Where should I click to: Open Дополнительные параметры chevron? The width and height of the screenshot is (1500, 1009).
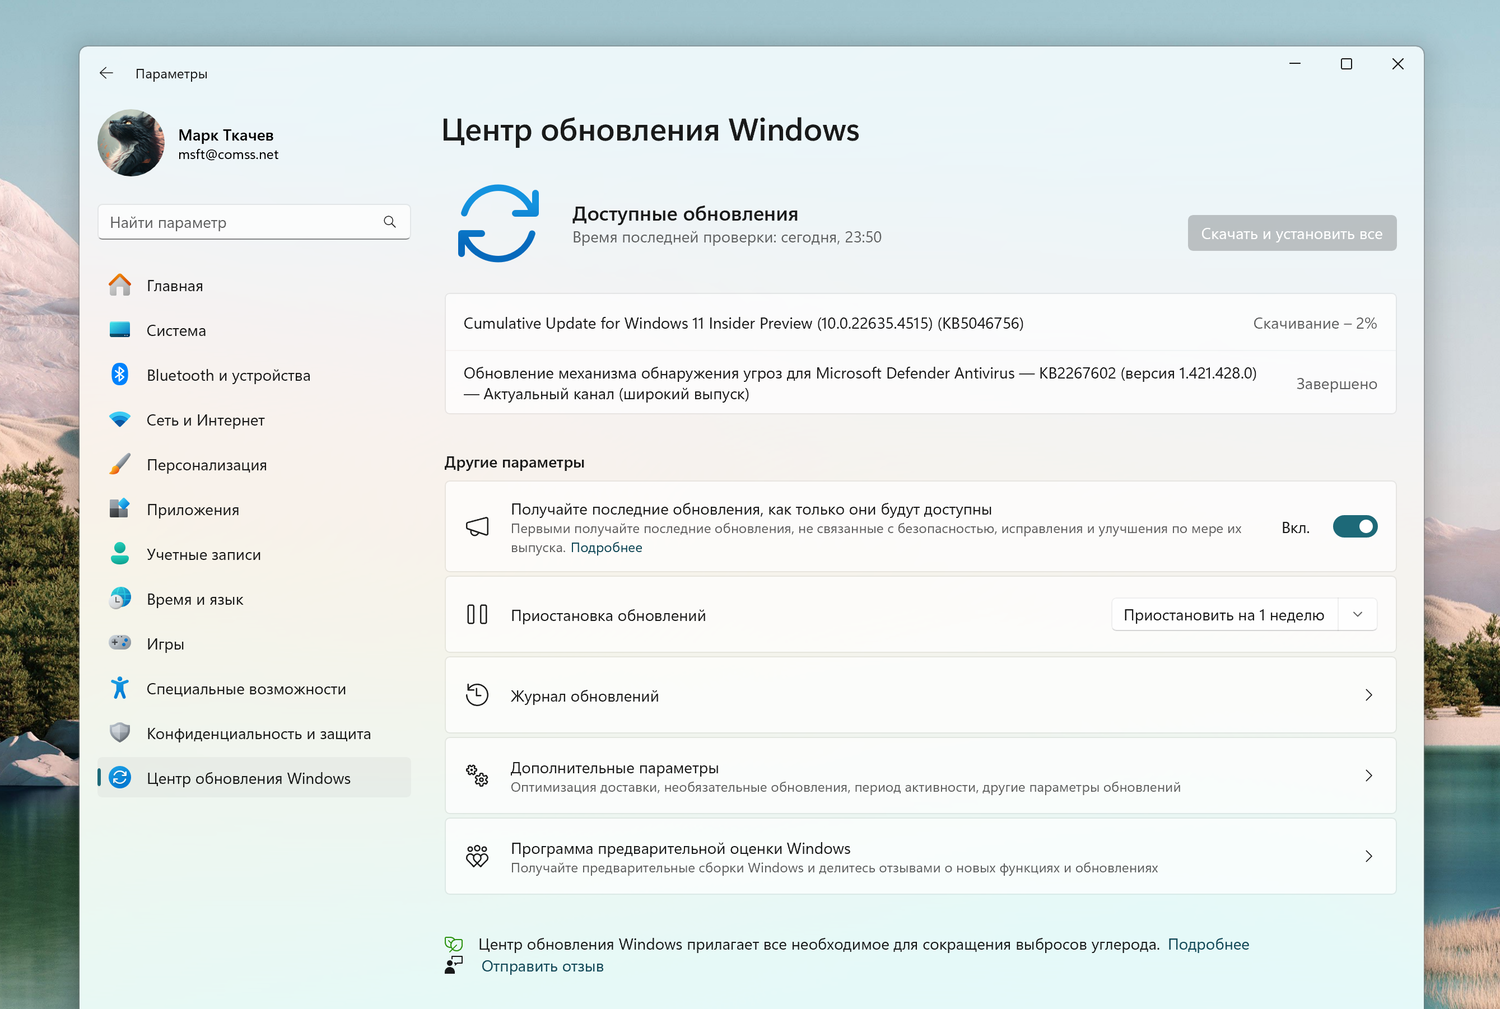pos(1369,776)
